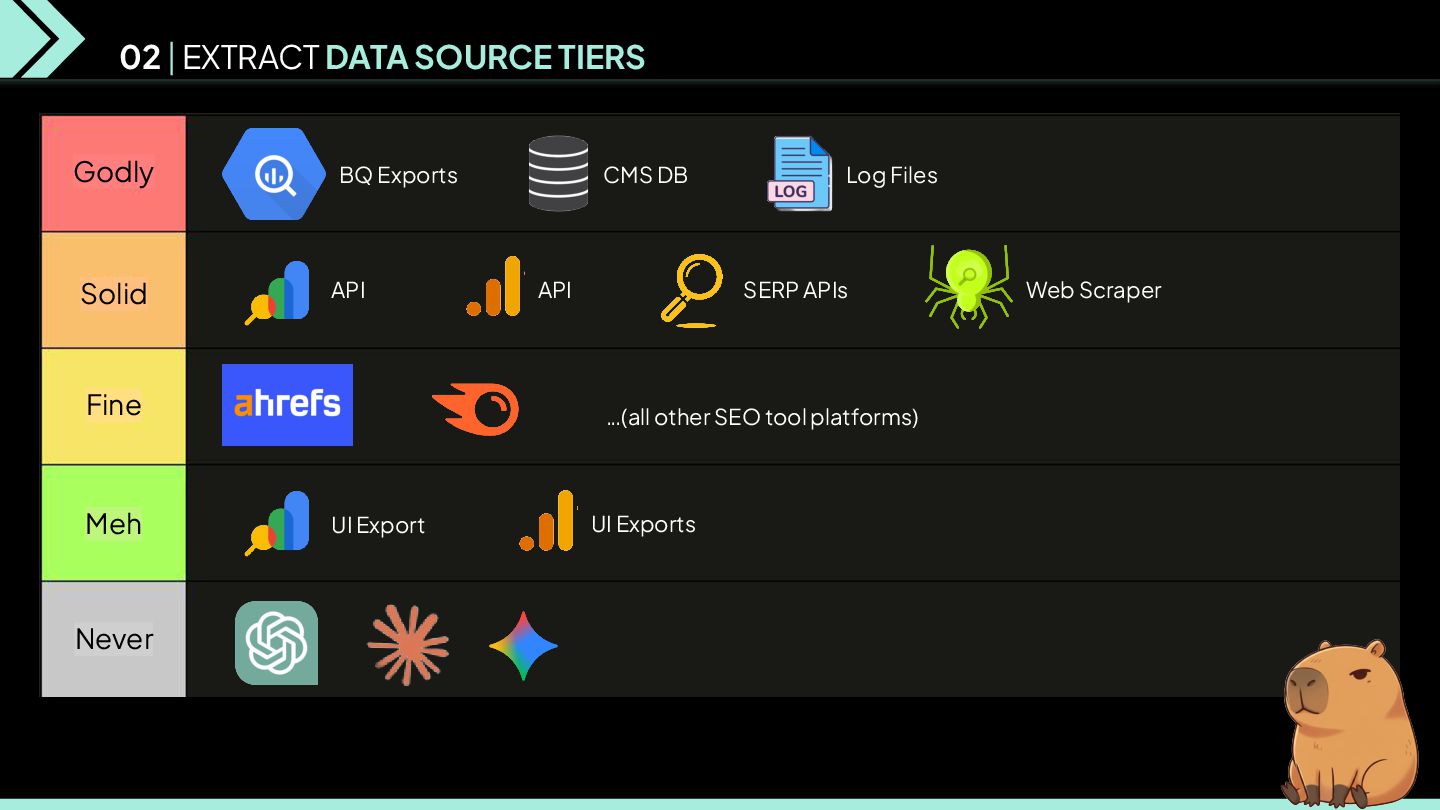Select the green Meh tier label
1440x810 pixels.
click(x=114, y=523)
